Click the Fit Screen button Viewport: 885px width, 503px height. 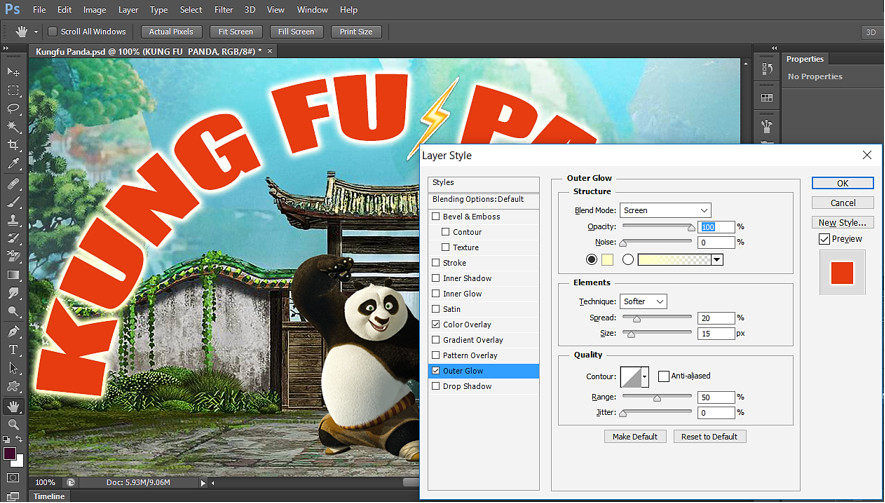tap(236, 32)
